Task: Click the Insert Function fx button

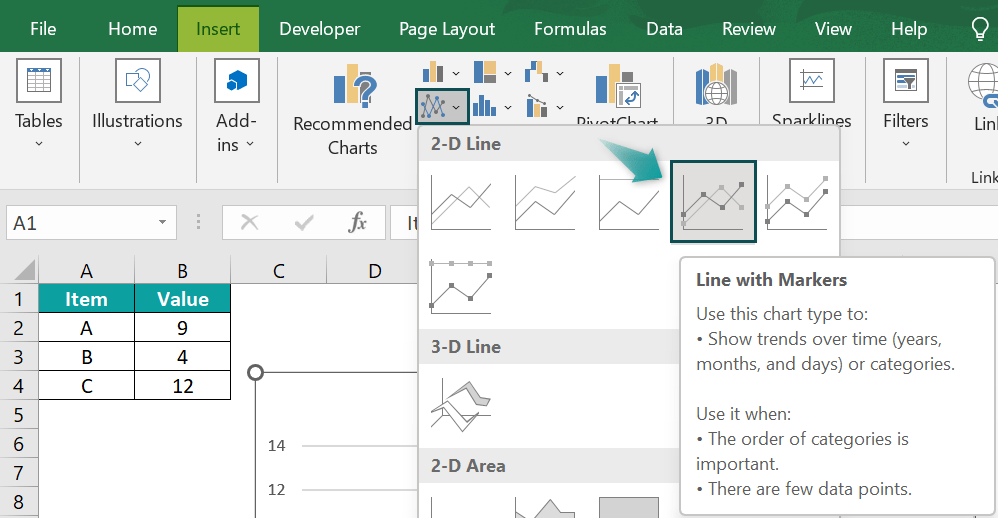Action: 358,222
